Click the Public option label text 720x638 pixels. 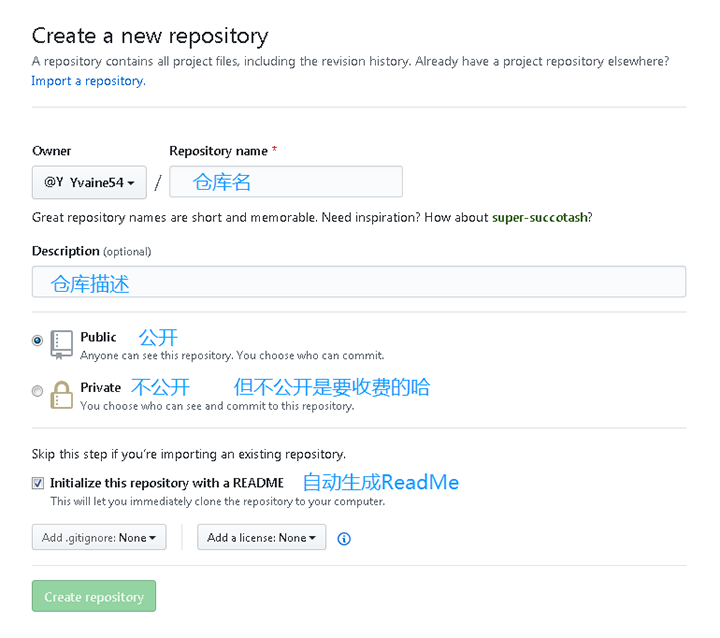[x=98, y=337]
